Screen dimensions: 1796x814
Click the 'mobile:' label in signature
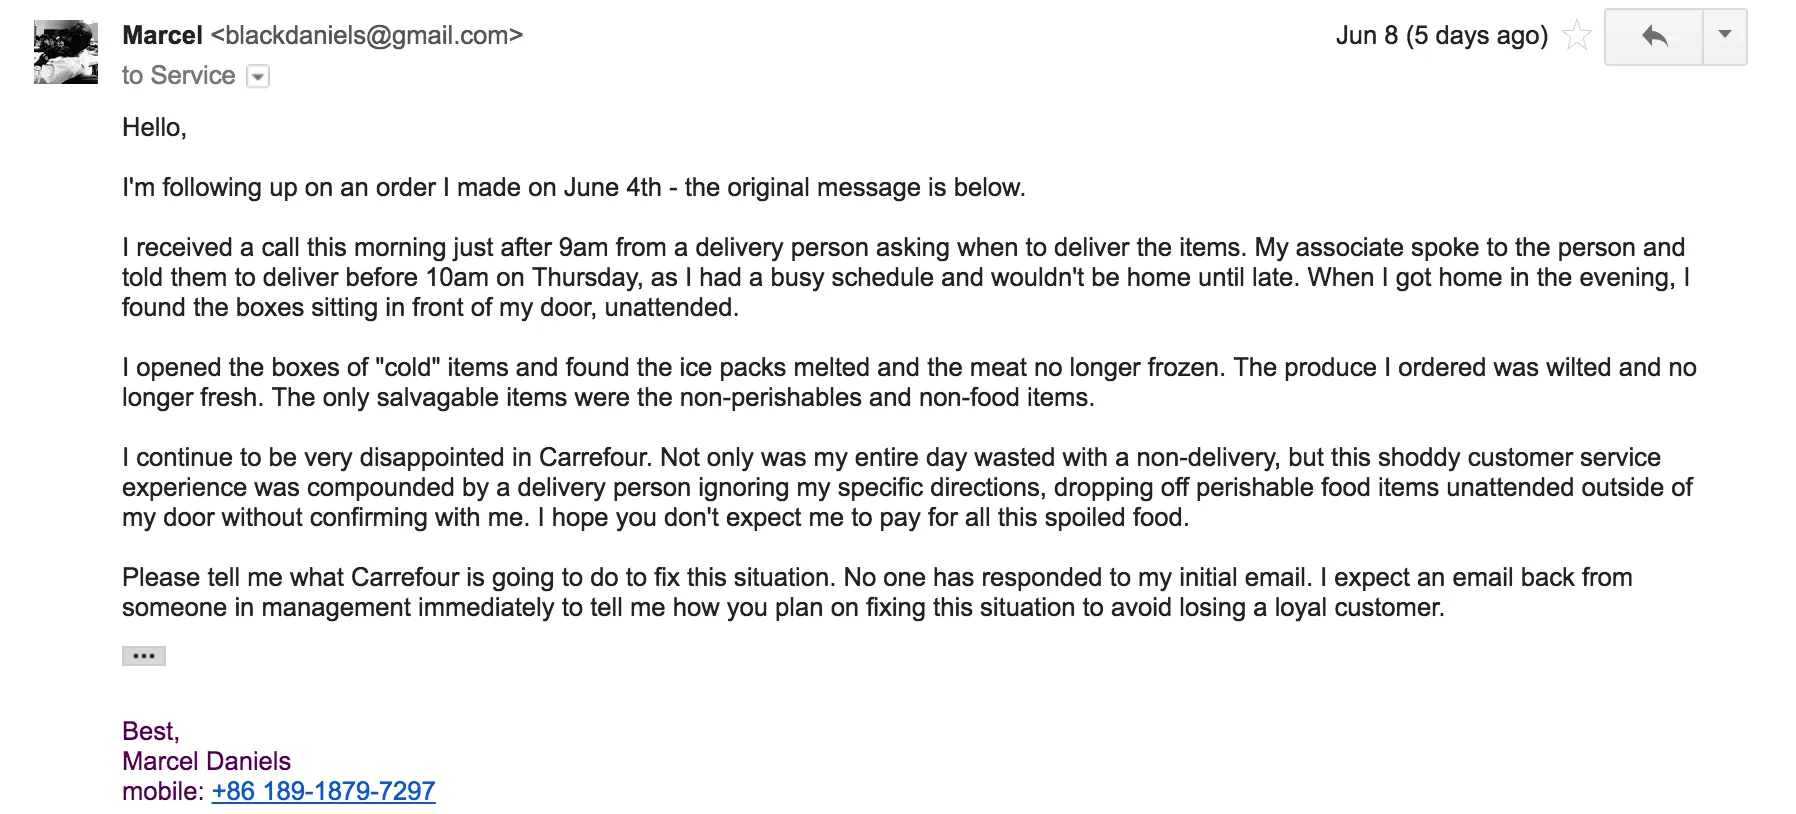pos(162,791)
